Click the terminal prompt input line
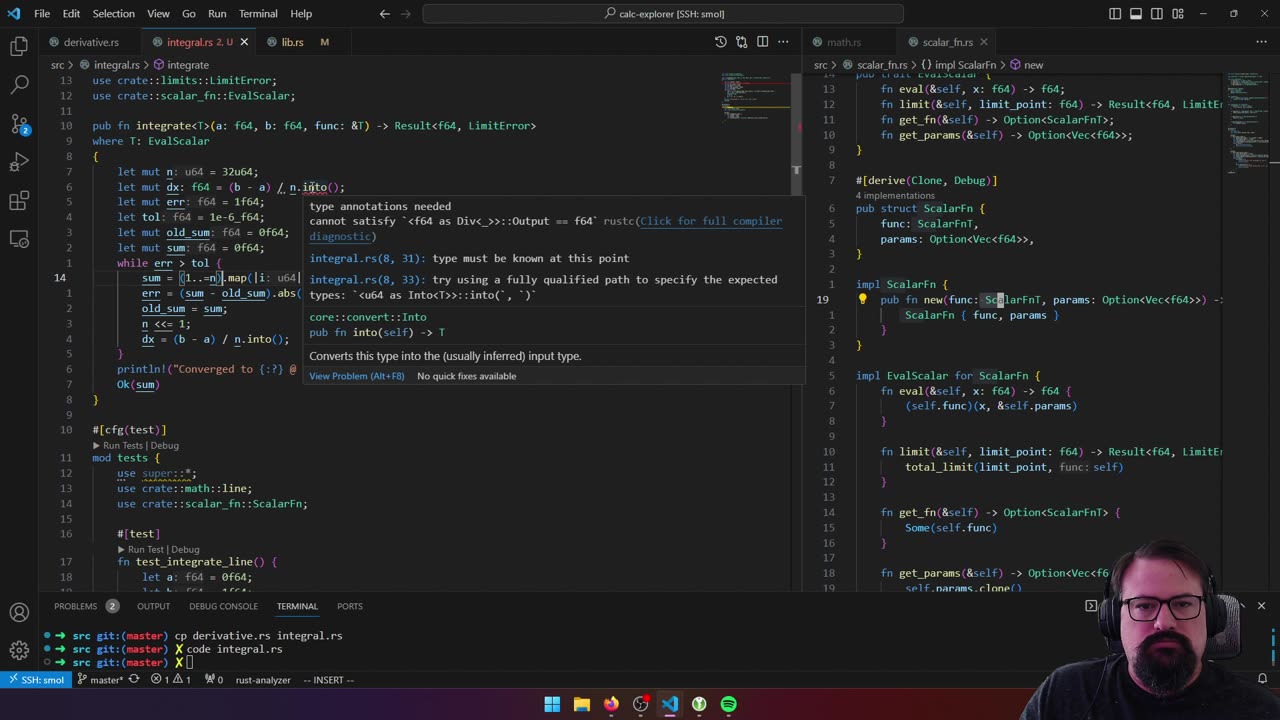Image resolution: width=1280 pixels, height=720 pixels. point(190,662)
